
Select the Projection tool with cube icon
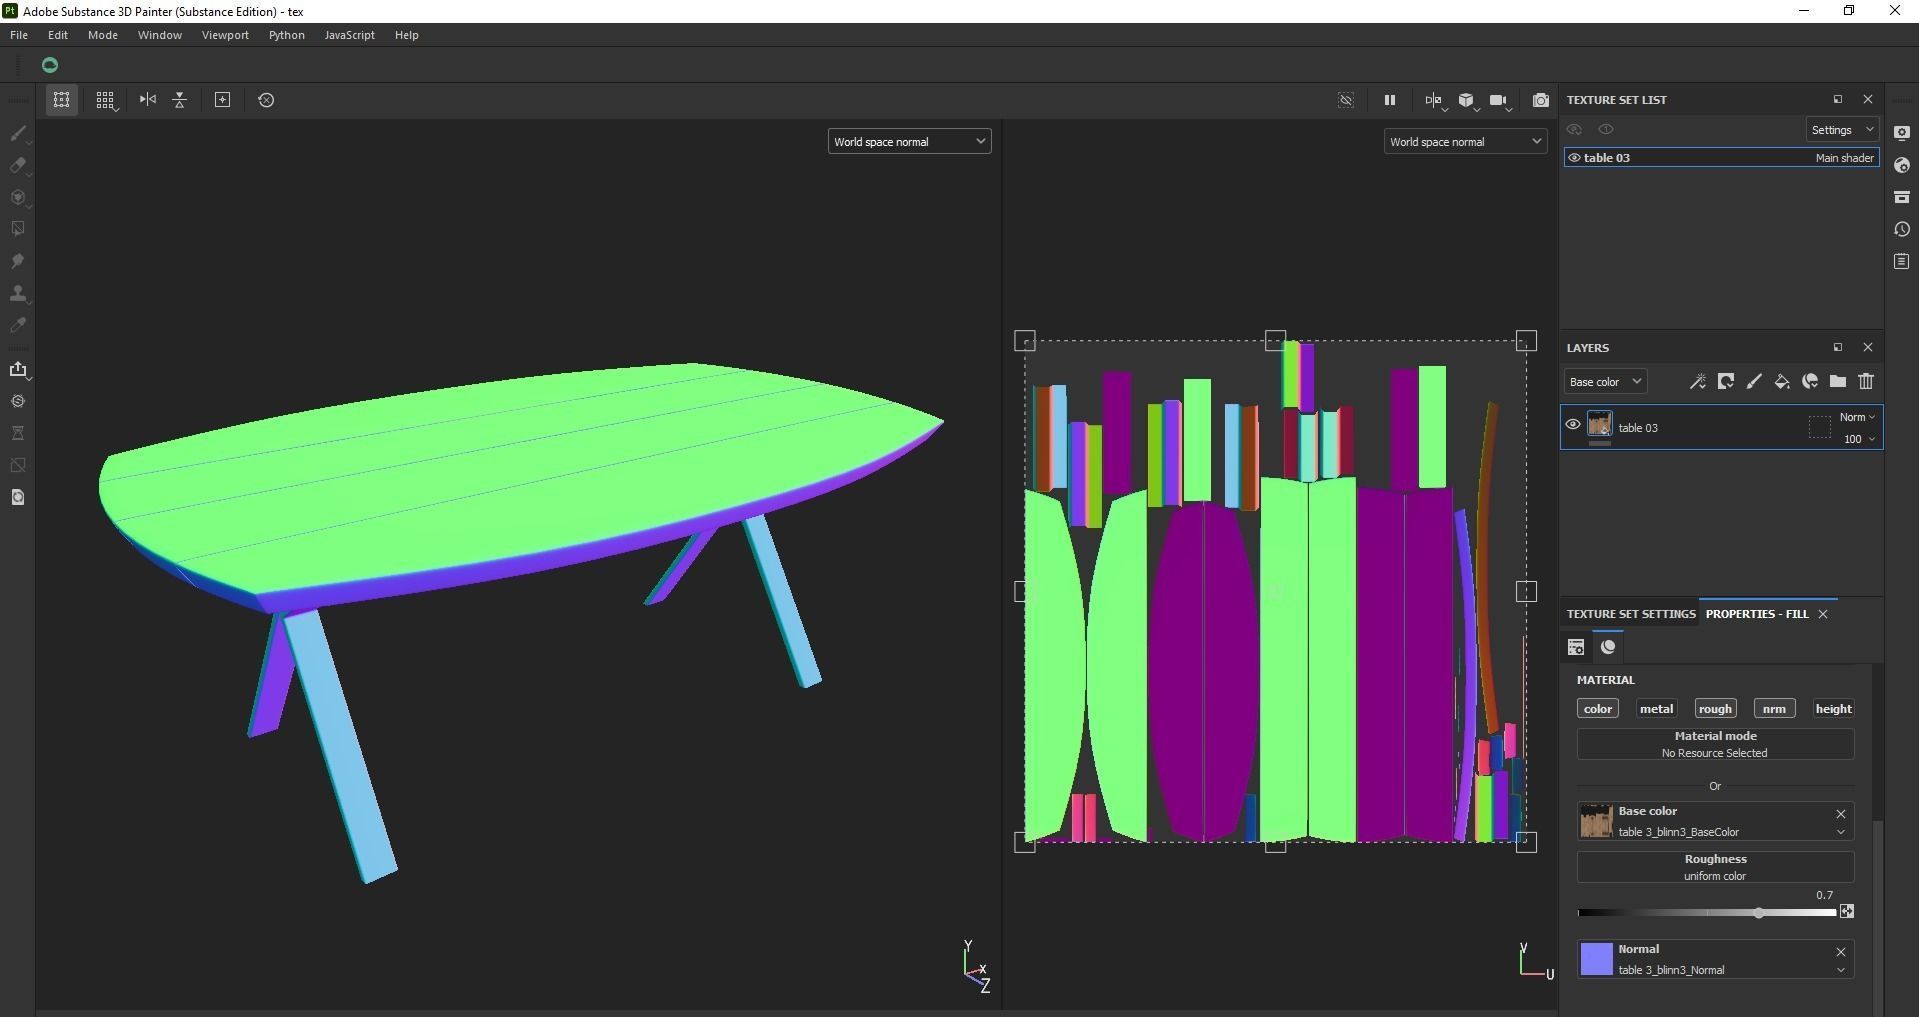[18, 197]
